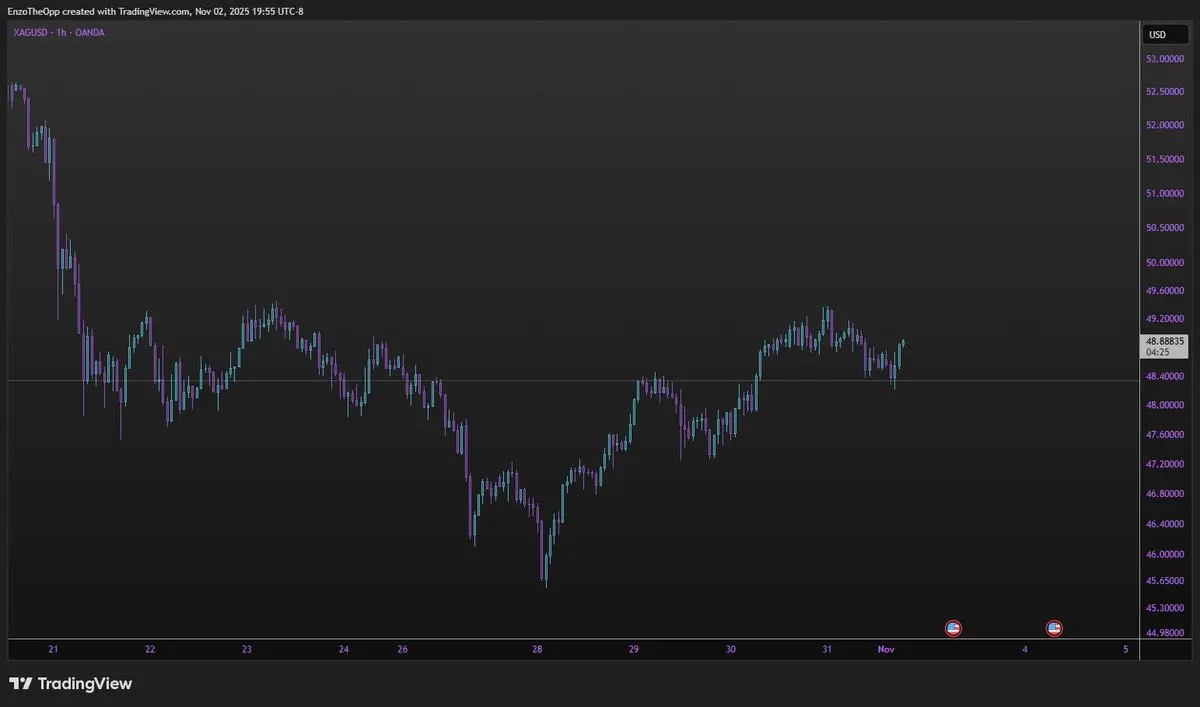The height and width of the screenshot is (707, 1200).
Task: Select the date label 31 on time axis
Action: (x=827, y=650)
